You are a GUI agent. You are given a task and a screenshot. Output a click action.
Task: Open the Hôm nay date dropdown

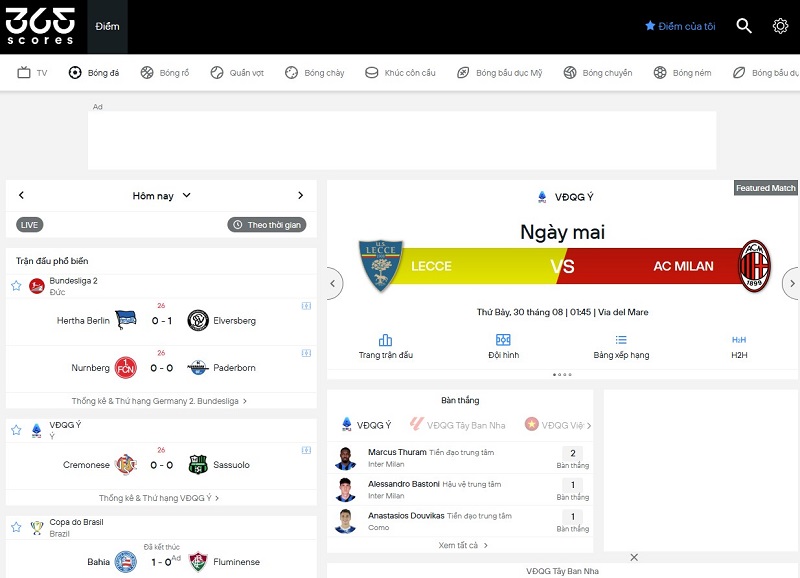pyautogui.click(x=161, y=195)
